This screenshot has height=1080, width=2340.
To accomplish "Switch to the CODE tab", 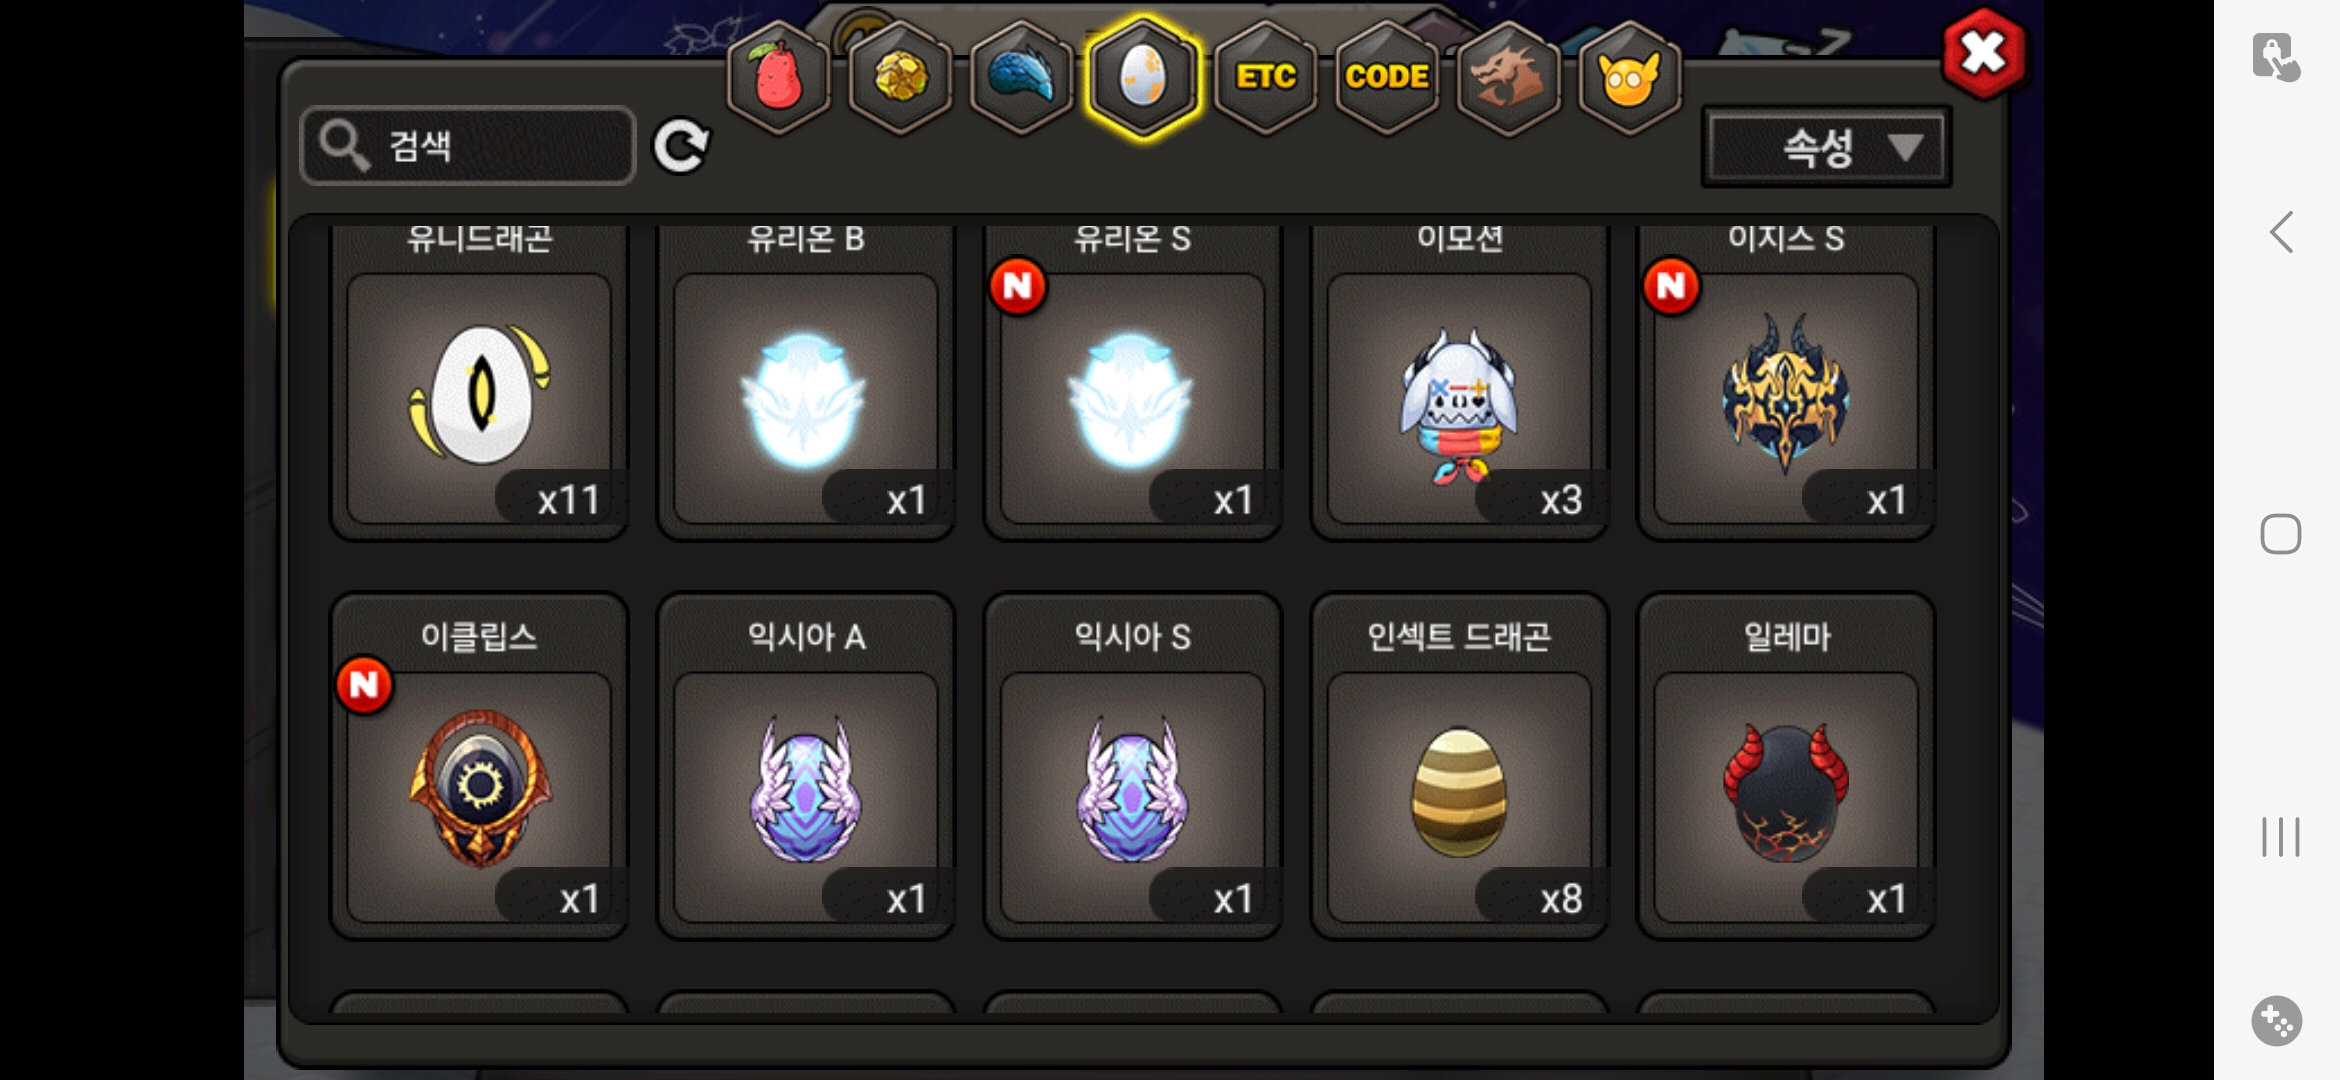I will [x=1386, y=77].
